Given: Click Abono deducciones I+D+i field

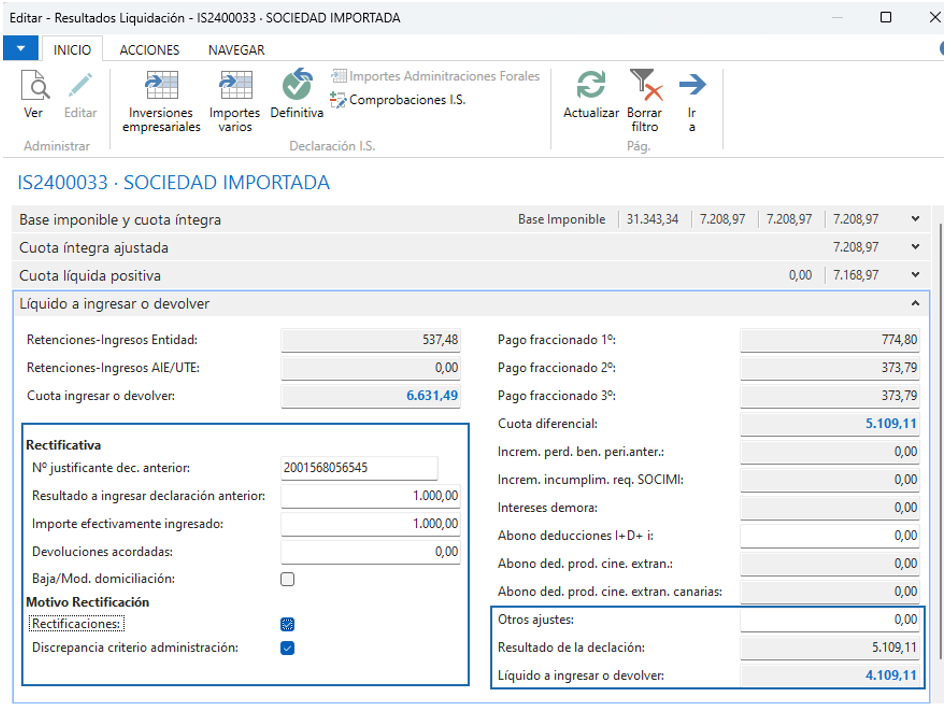Looking at the screenshot, I should [830, 536].
